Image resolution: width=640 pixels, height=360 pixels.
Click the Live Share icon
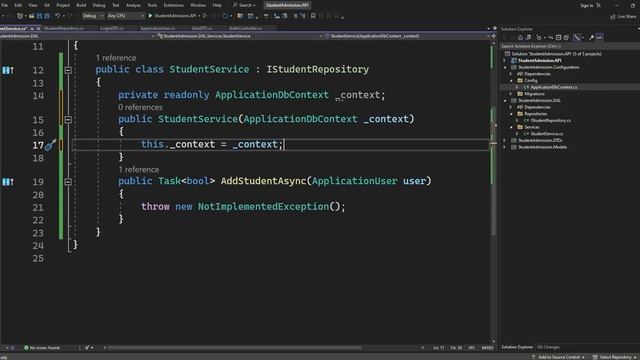click(613, 17)
